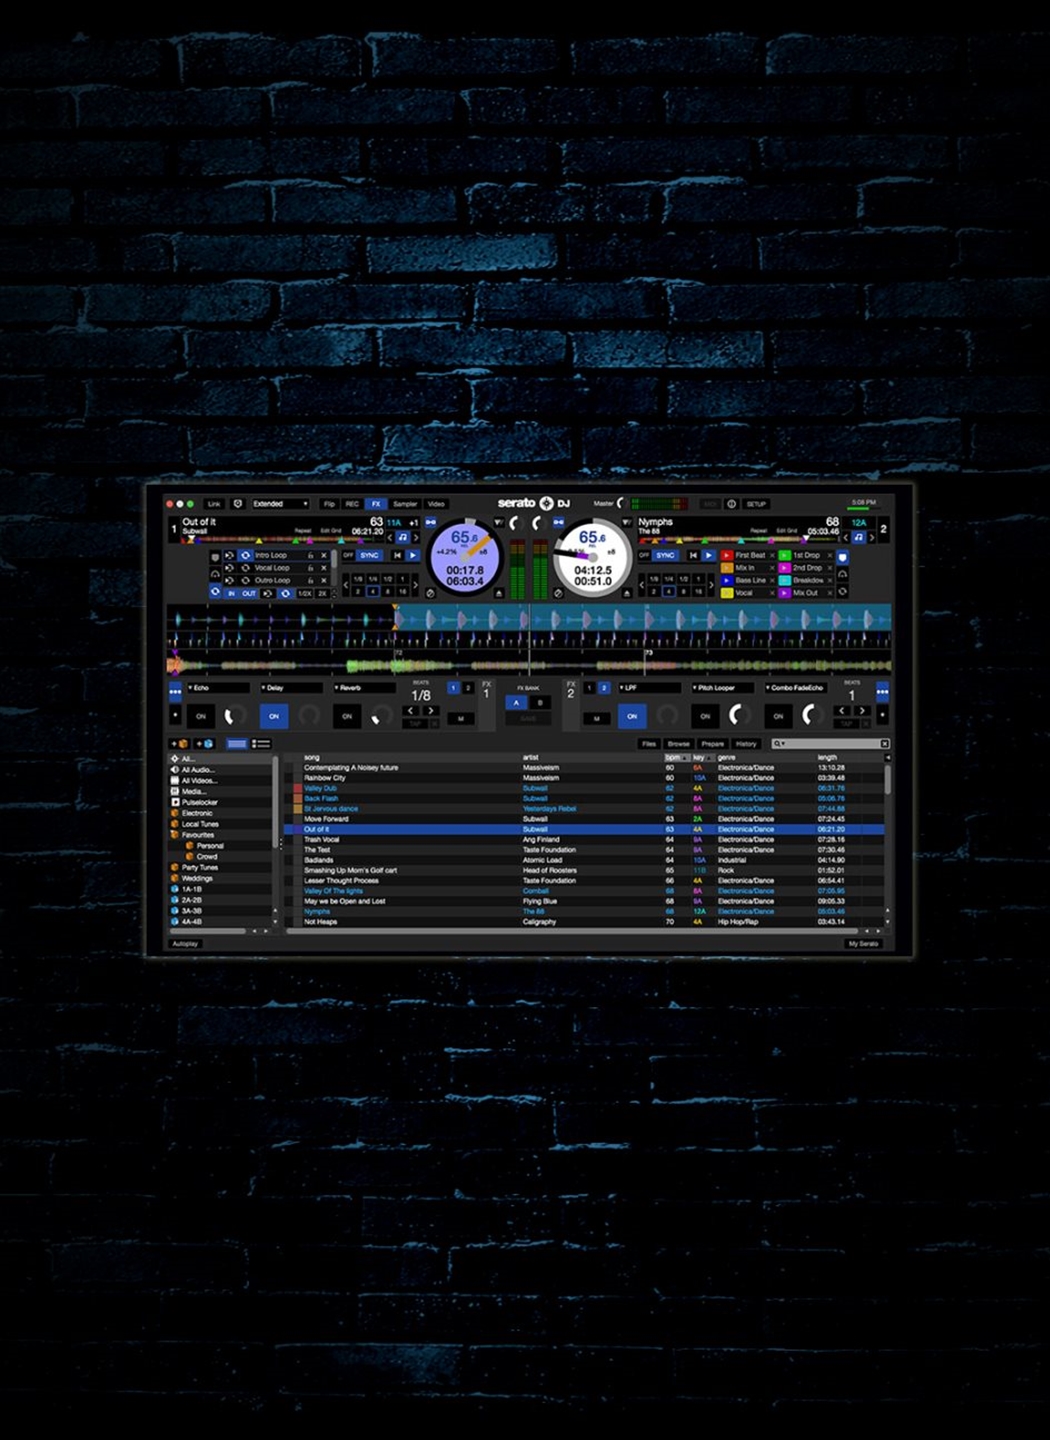Screen dimensions: 1050x1440
Task: Open the Delay effect dropdown
Action: click(291, 688)
